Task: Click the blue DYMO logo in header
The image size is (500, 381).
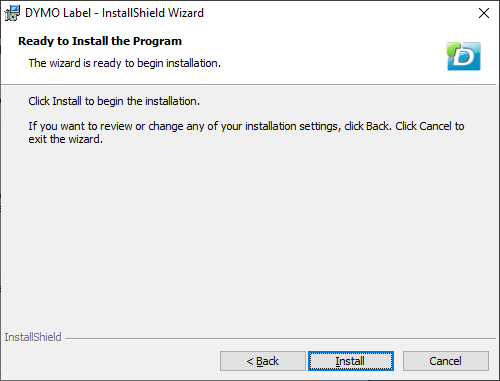Action: point(464,56)
